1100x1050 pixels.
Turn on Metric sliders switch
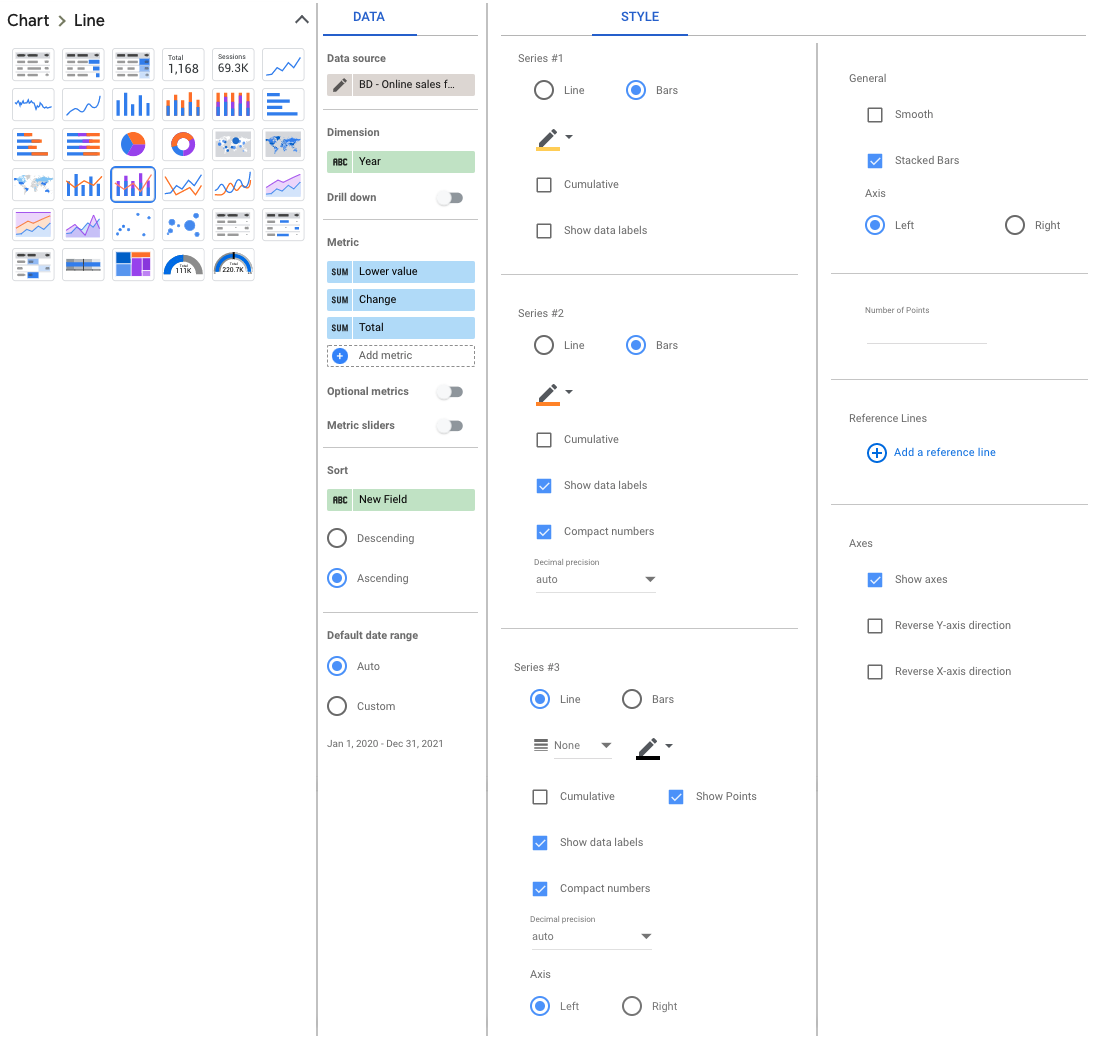pyautogui.click(x=450, y=426)
